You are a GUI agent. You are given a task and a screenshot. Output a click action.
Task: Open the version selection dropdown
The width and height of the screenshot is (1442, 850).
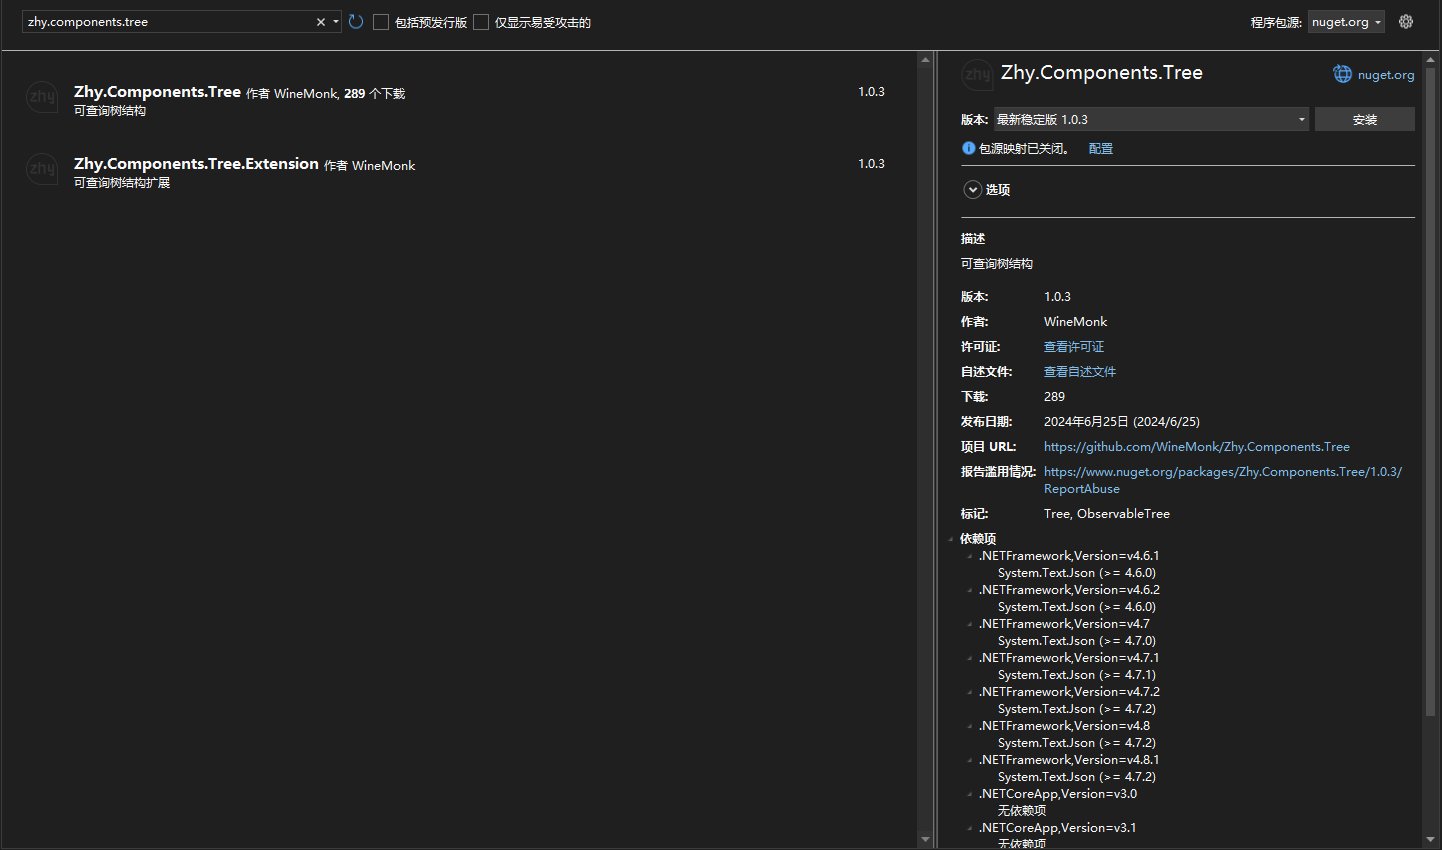(1151, 119)
